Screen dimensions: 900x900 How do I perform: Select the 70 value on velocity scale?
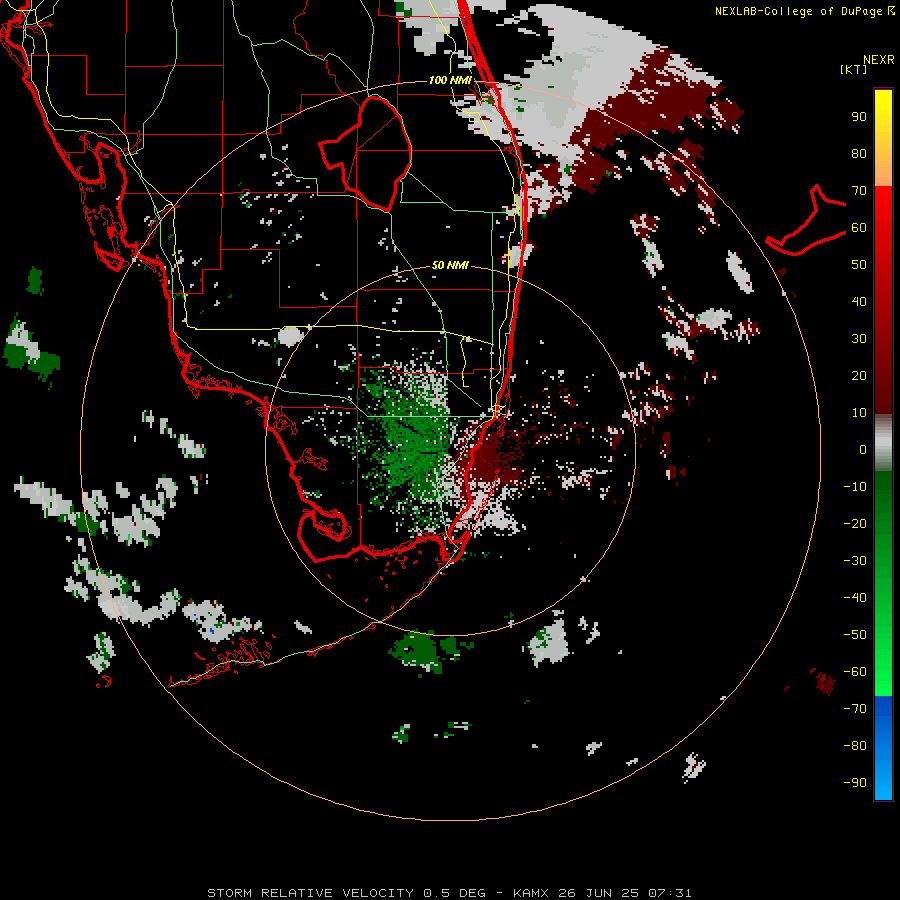859,191
